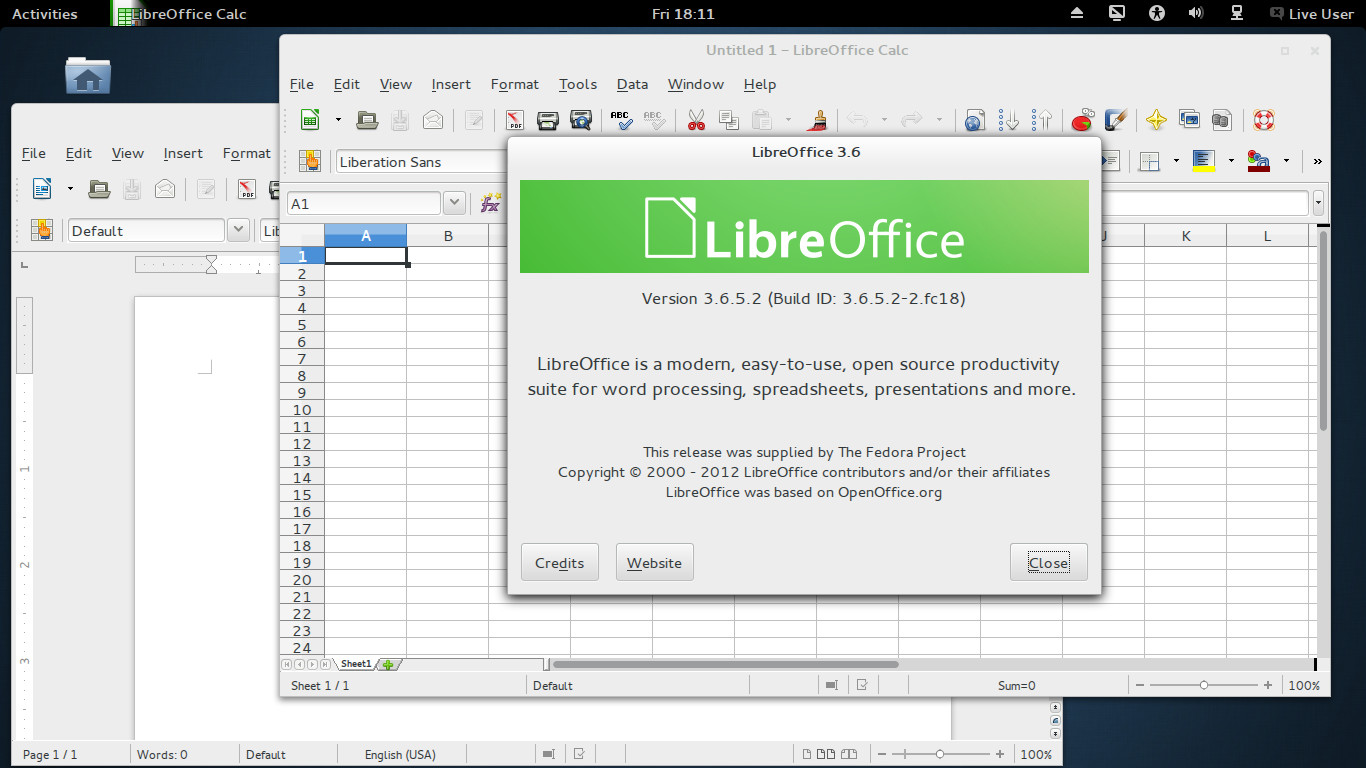
Task: Click the Open folder icon in Writer toolbar
Action: coord(99,188)
